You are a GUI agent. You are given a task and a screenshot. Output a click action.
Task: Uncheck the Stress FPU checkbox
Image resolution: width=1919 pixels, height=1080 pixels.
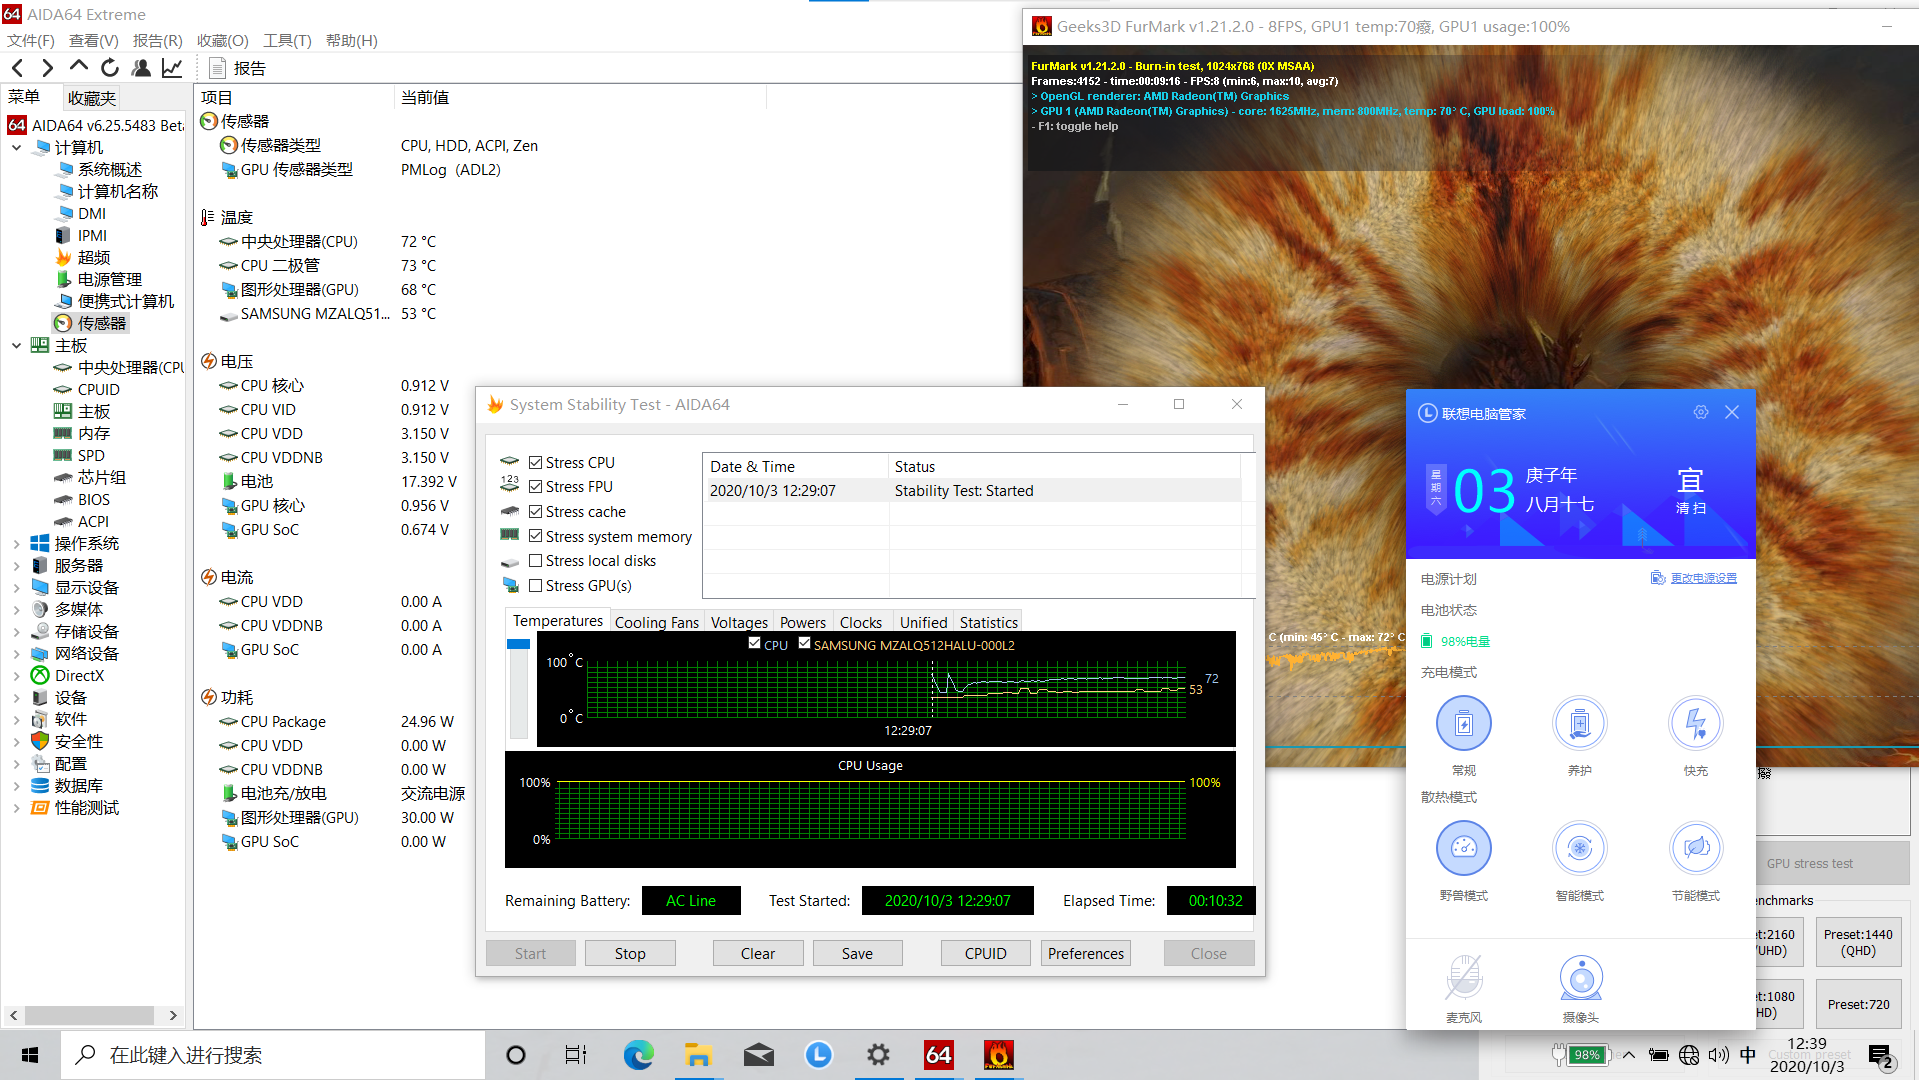point(536,487)
